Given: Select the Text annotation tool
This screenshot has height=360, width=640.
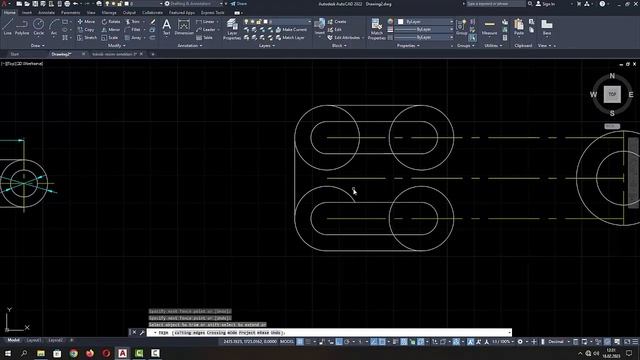Looking at the screenshot, I should 167,27.
